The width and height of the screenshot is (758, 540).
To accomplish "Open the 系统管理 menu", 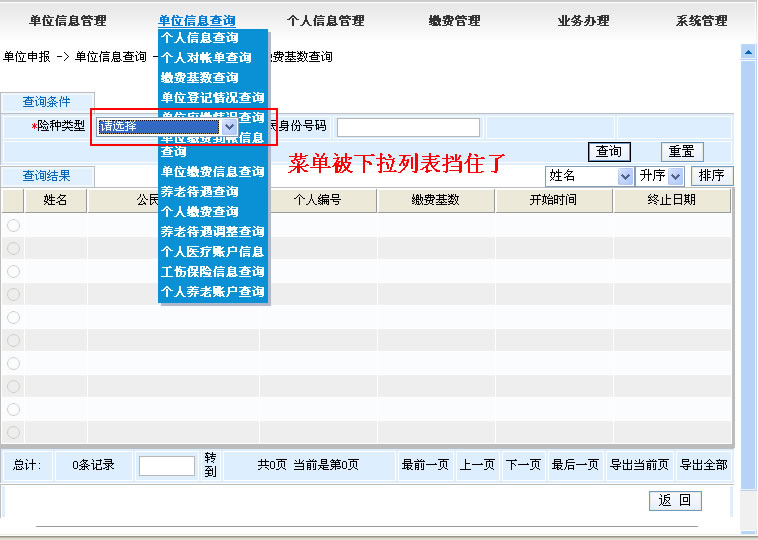I will 701,21.
